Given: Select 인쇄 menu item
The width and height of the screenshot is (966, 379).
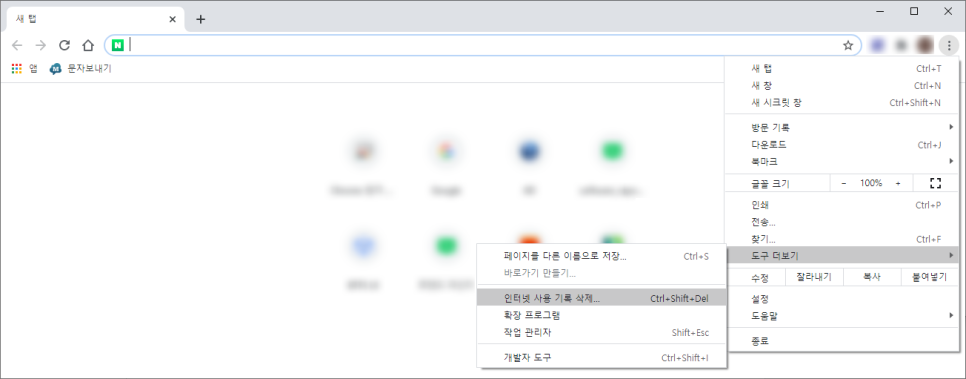Looking at the screenshot, I should [842, 205].
